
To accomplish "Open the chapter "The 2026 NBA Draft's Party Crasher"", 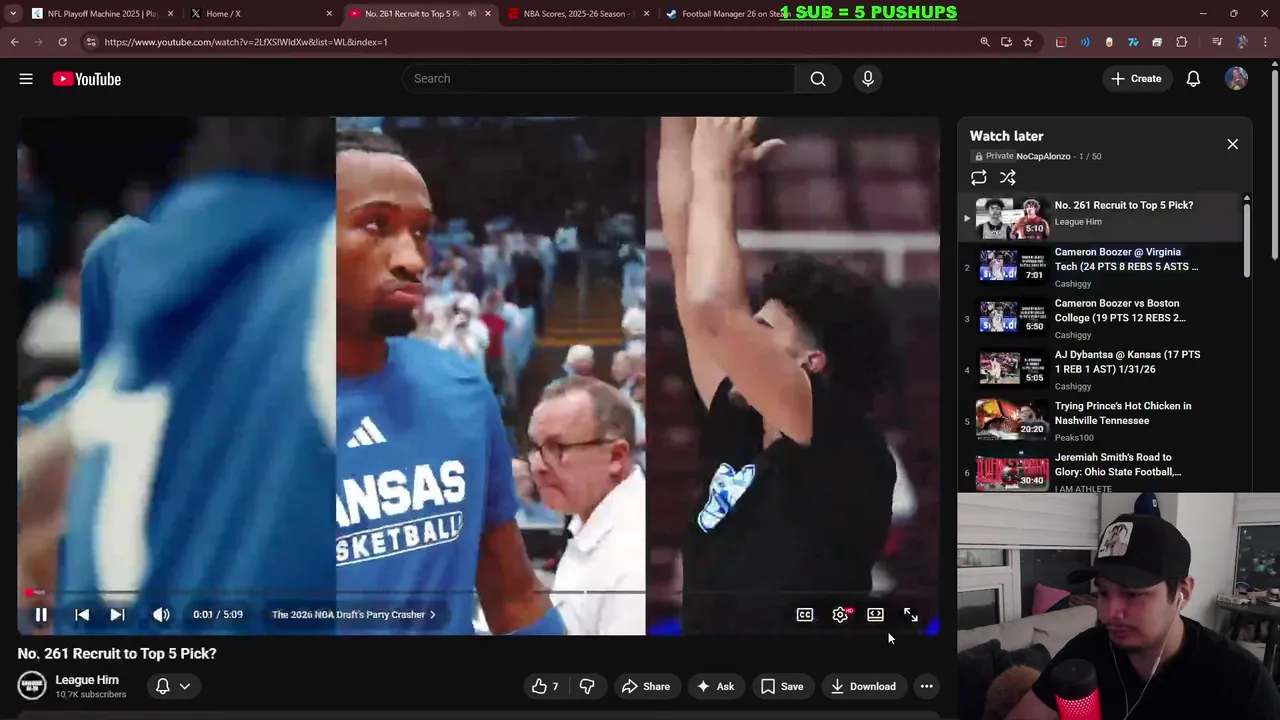I will [354, 615].
